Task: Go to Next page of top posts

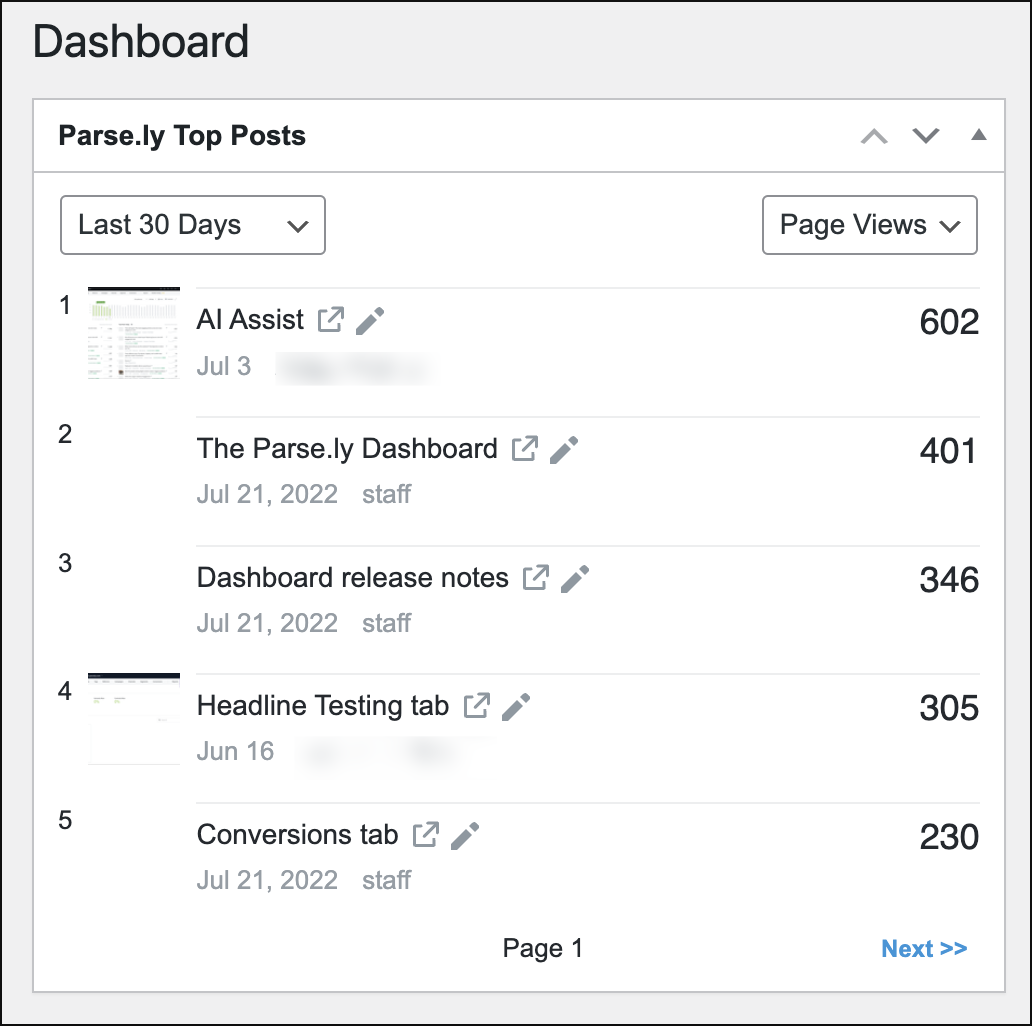Action: tap(924, 948)
